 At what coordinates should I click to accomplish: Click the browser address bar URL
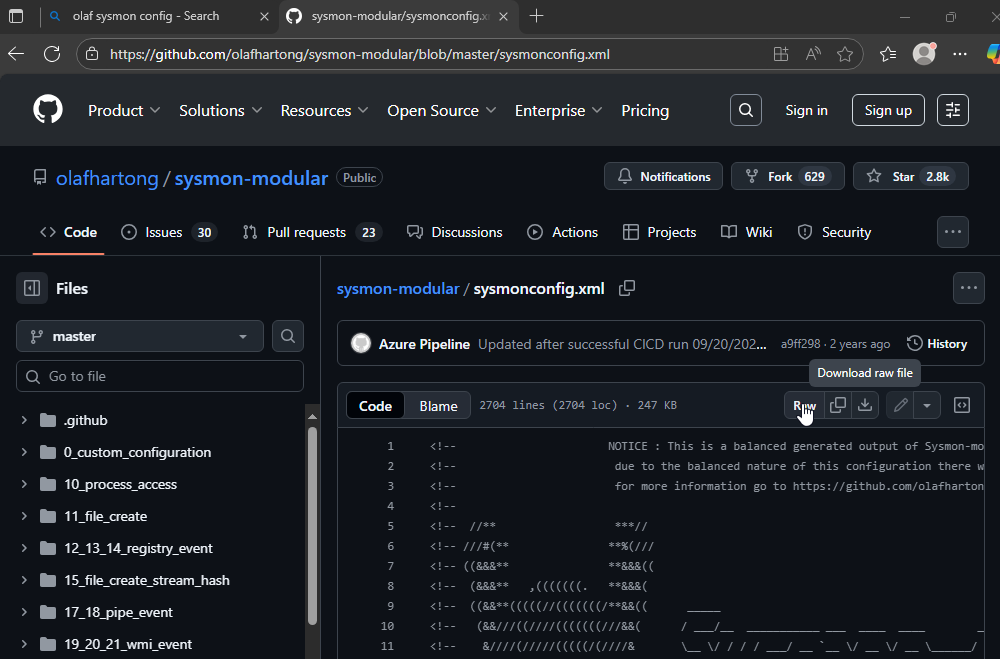[360, 54]
